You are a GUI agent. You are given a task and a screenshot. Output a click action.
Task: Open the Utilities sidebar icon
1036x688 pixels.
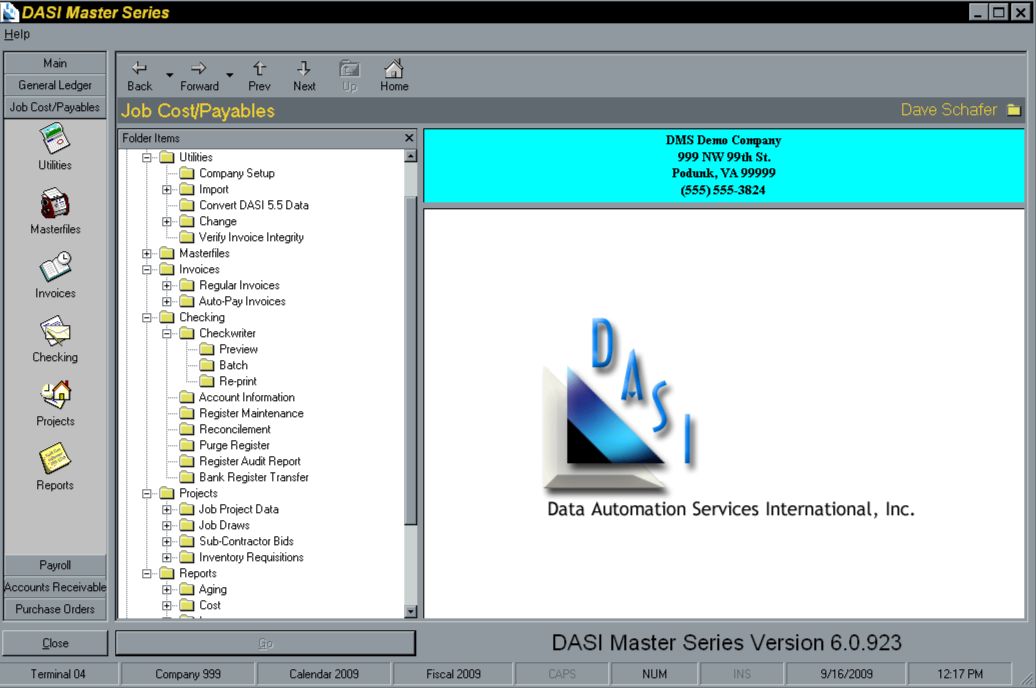click(x=55, y=139)
